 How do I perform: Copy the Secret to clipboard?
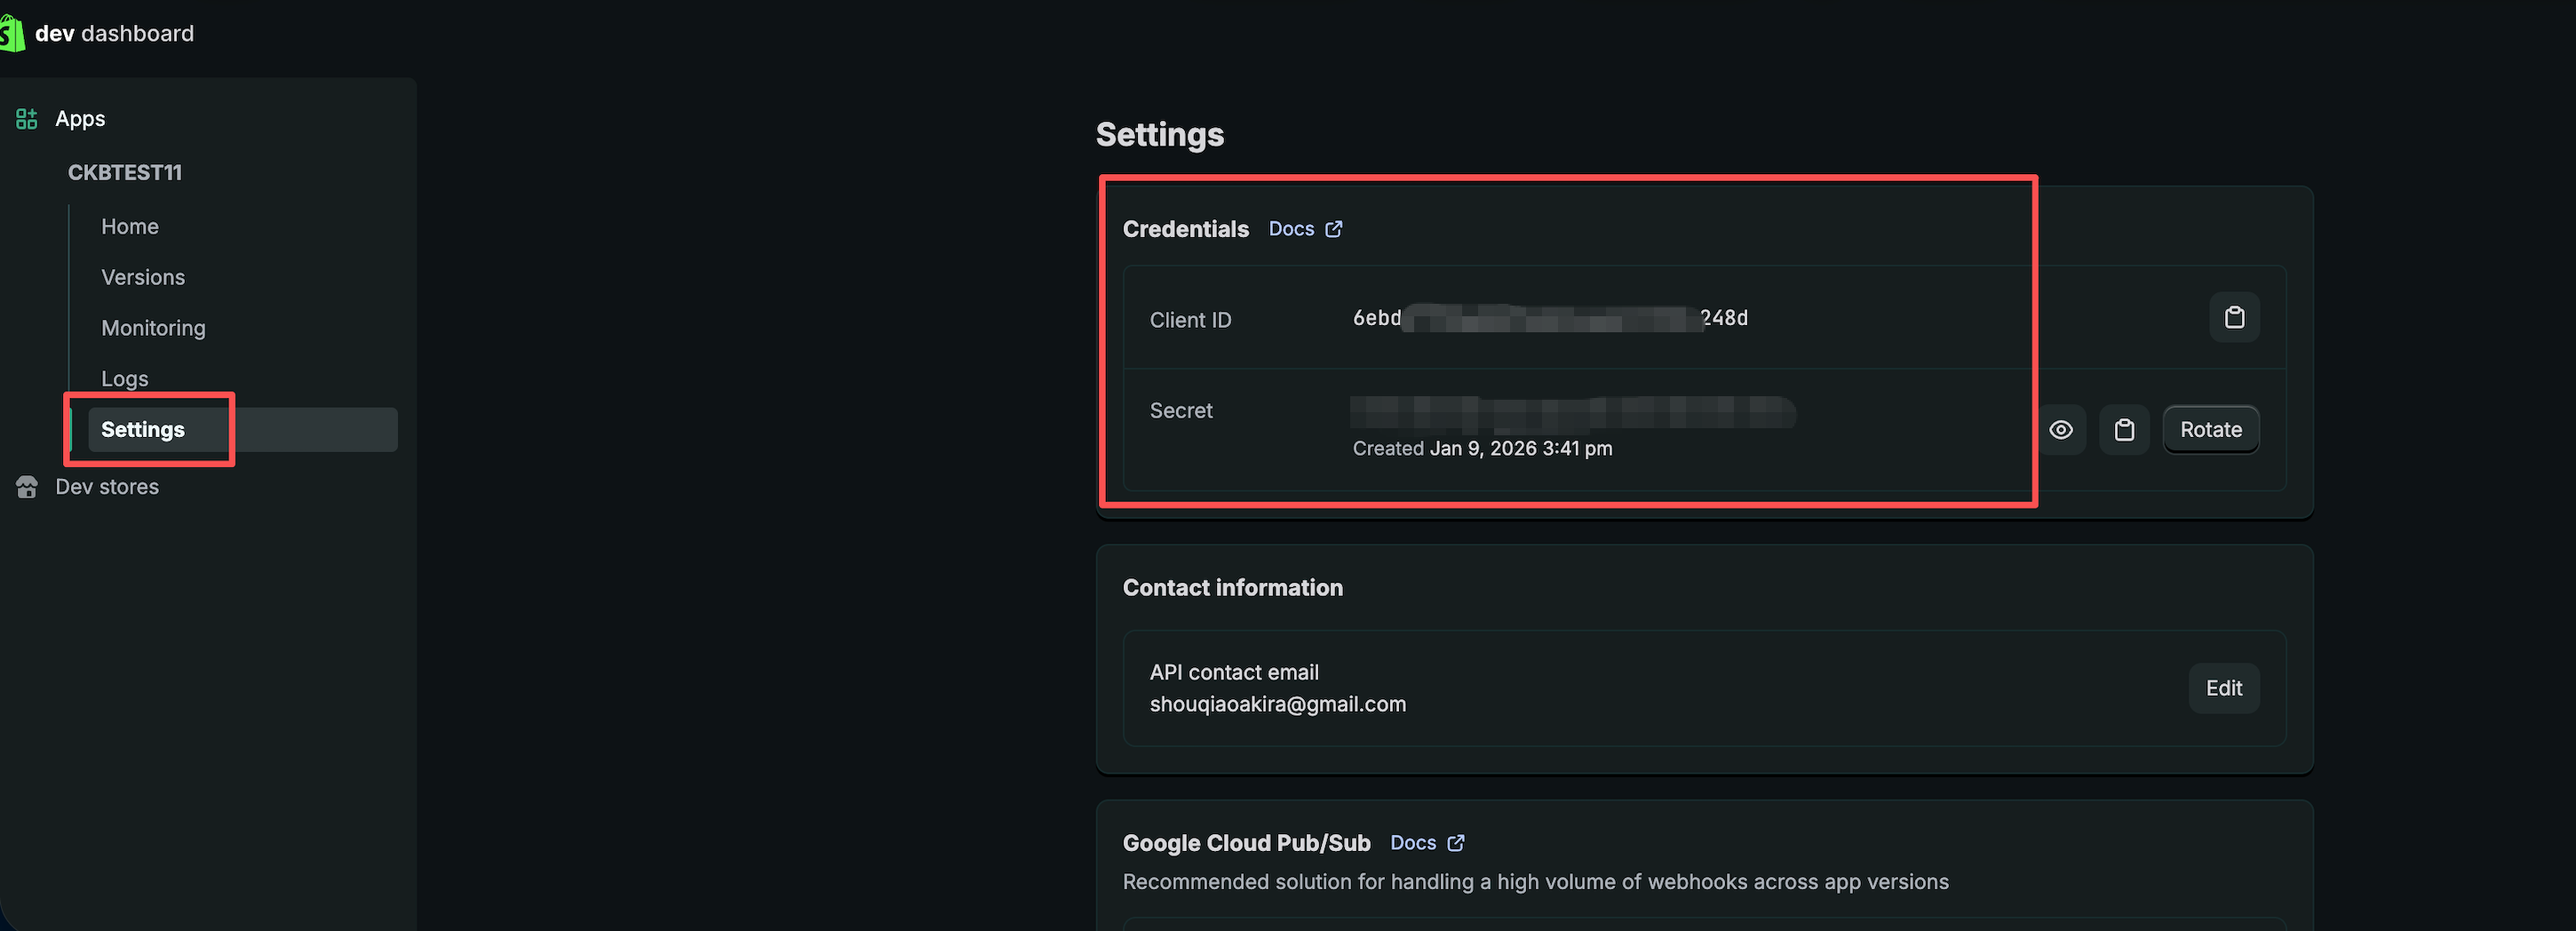click(x=2123, y=430)
